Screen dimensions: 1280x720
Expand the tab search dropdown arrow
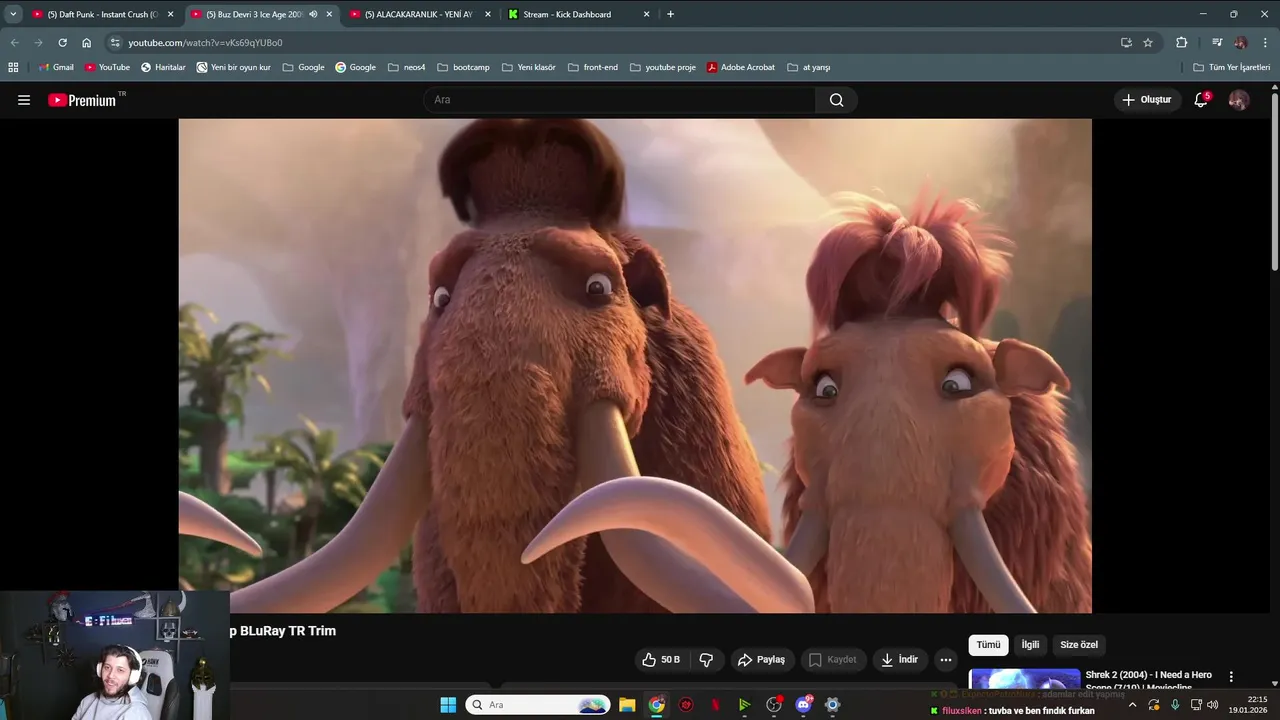pos(13,14)
